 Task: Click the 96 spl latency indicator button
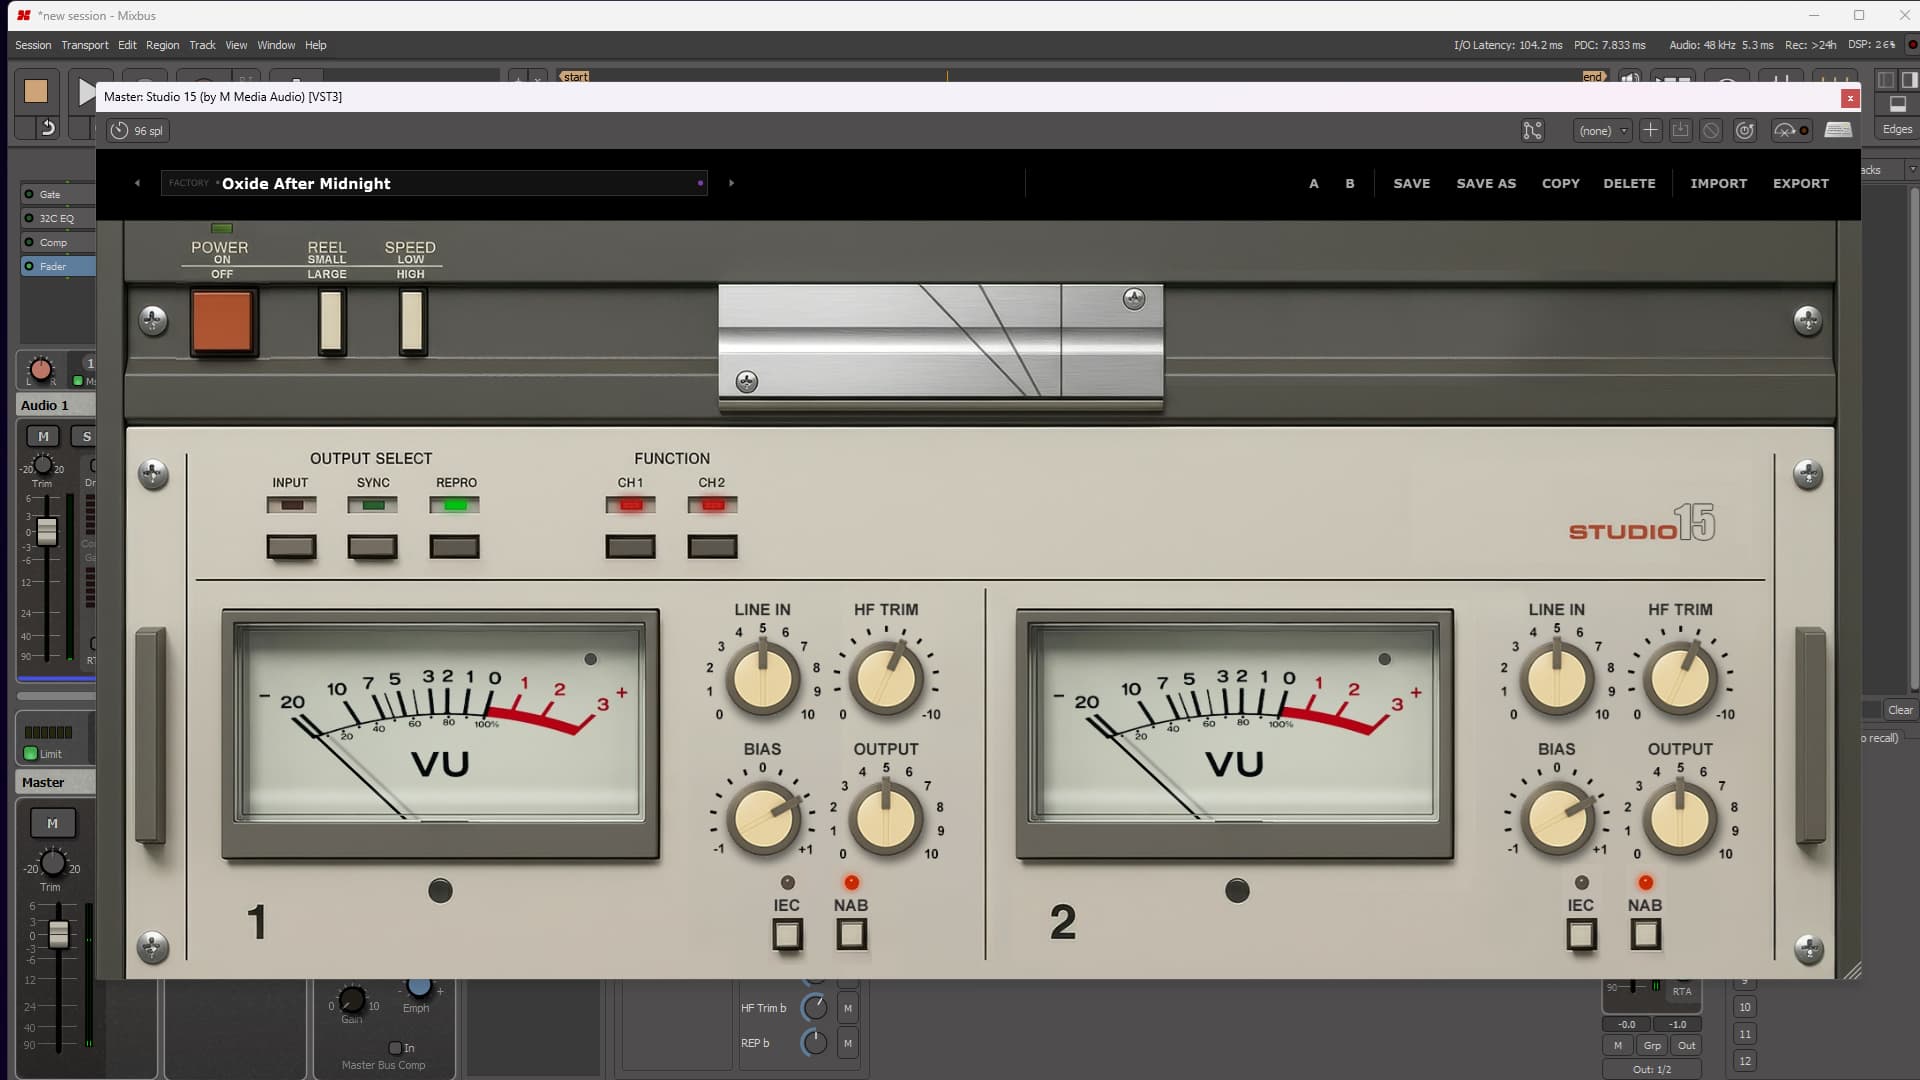pos(137,131)
